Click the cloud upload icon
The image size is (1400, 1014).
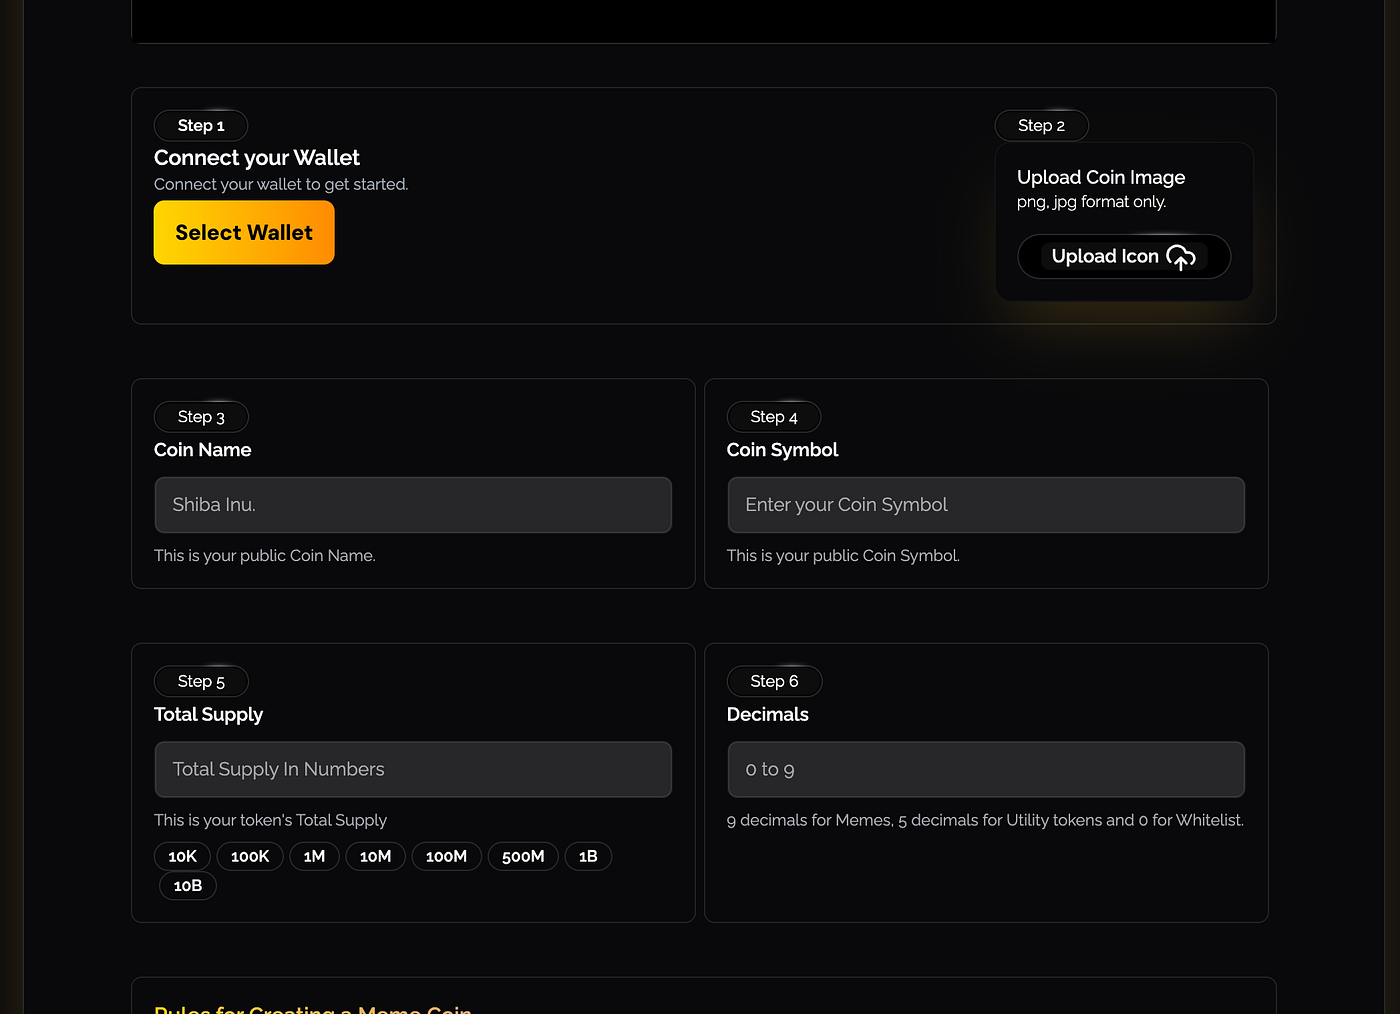pos(1181,257)
